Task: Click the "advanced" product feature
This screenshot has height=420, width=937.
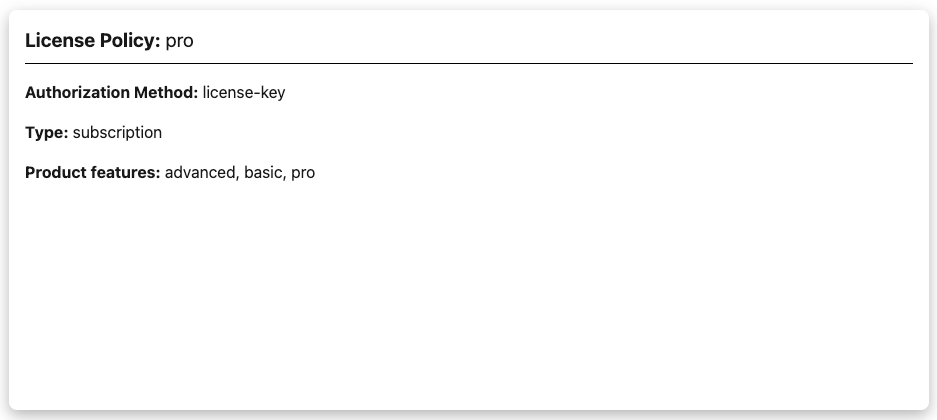Action: [x=200, y=173]
